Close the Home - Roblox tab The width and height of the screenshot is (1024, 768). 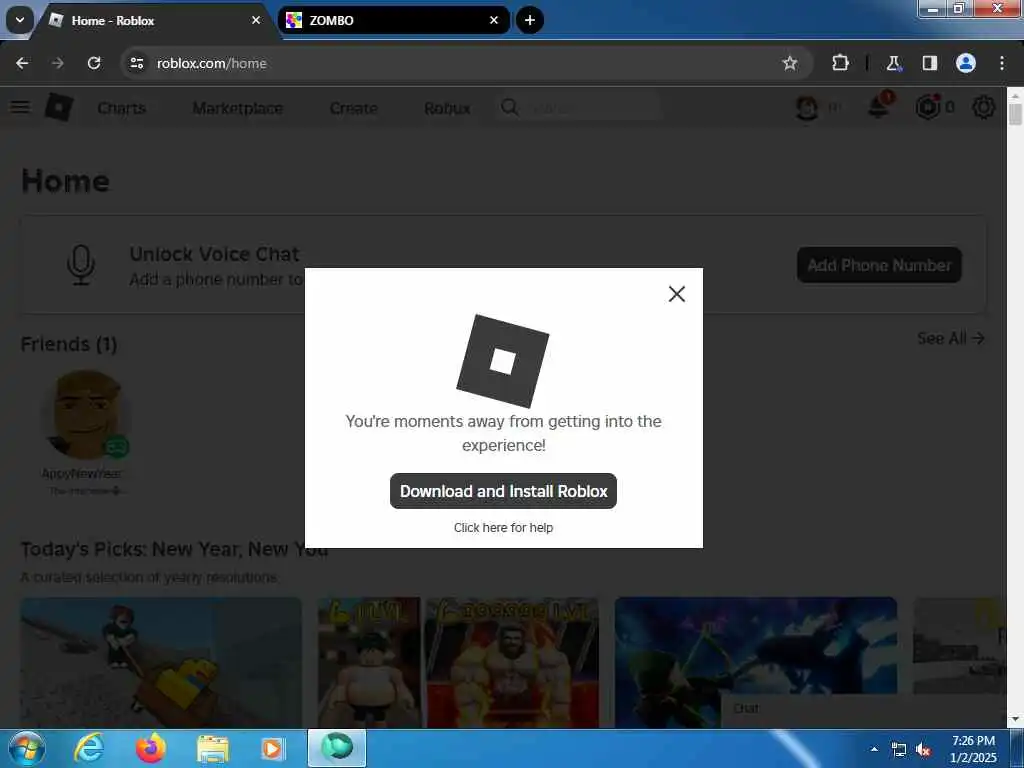[256, 20]
